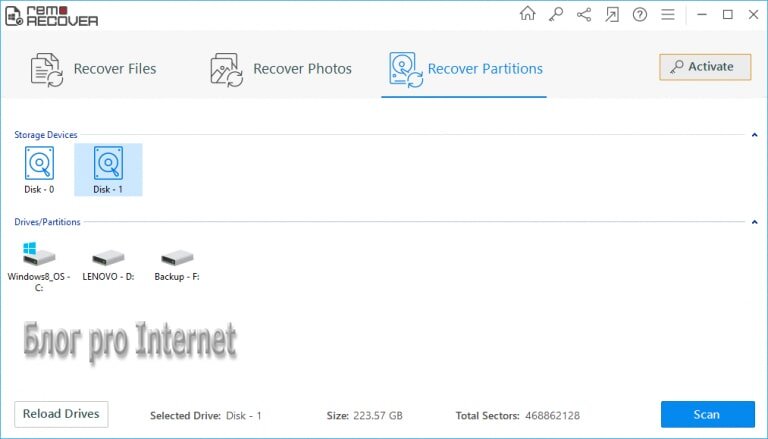Select the LENOVO - D: partition
The height and width of the screenshot is (439, 768).
(108, 265)
